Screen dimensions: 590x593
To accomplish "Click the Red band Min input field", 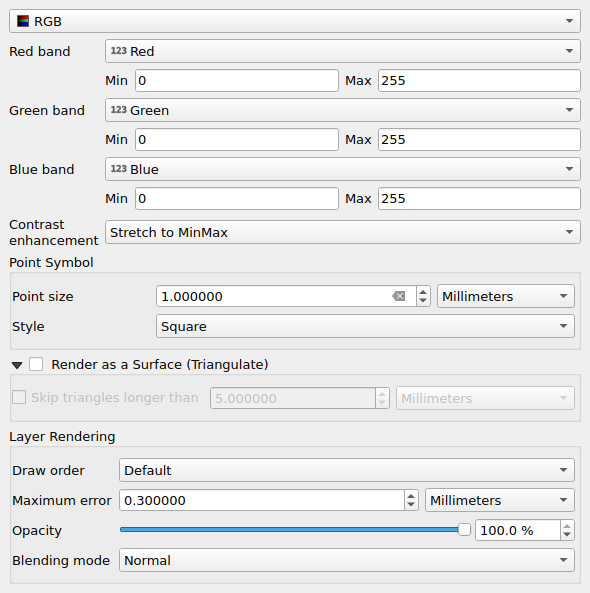I will point(237,81).
